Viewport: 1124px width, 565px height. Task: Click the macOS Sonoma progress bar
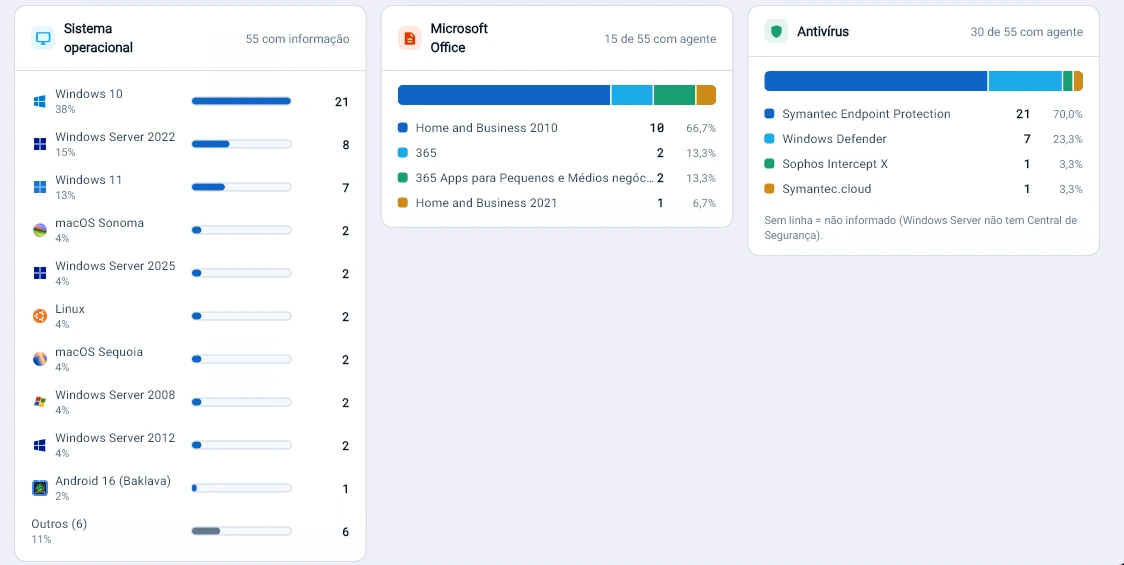(242, 230)
